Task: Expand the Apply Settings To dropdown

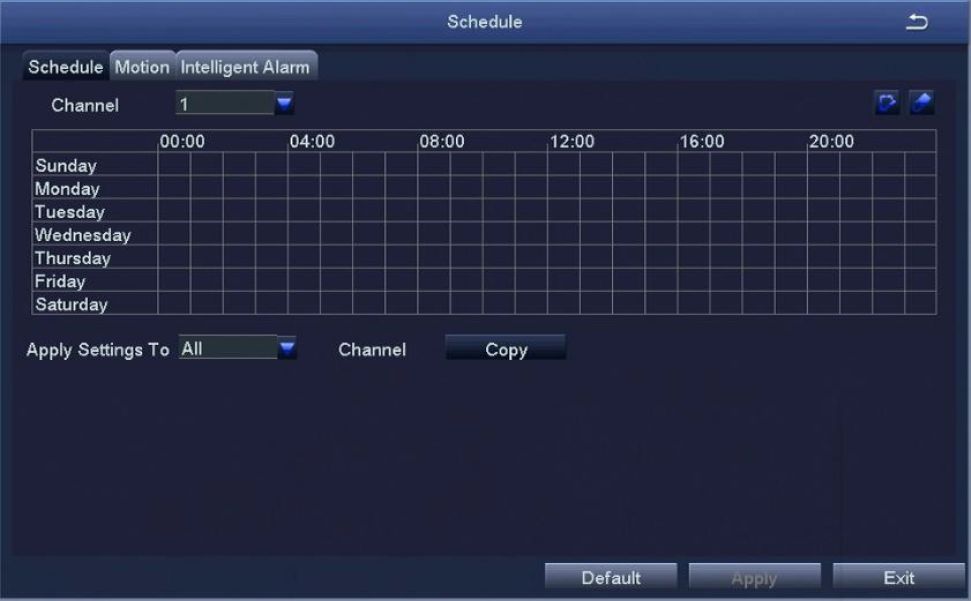Action: pos(287,349)
